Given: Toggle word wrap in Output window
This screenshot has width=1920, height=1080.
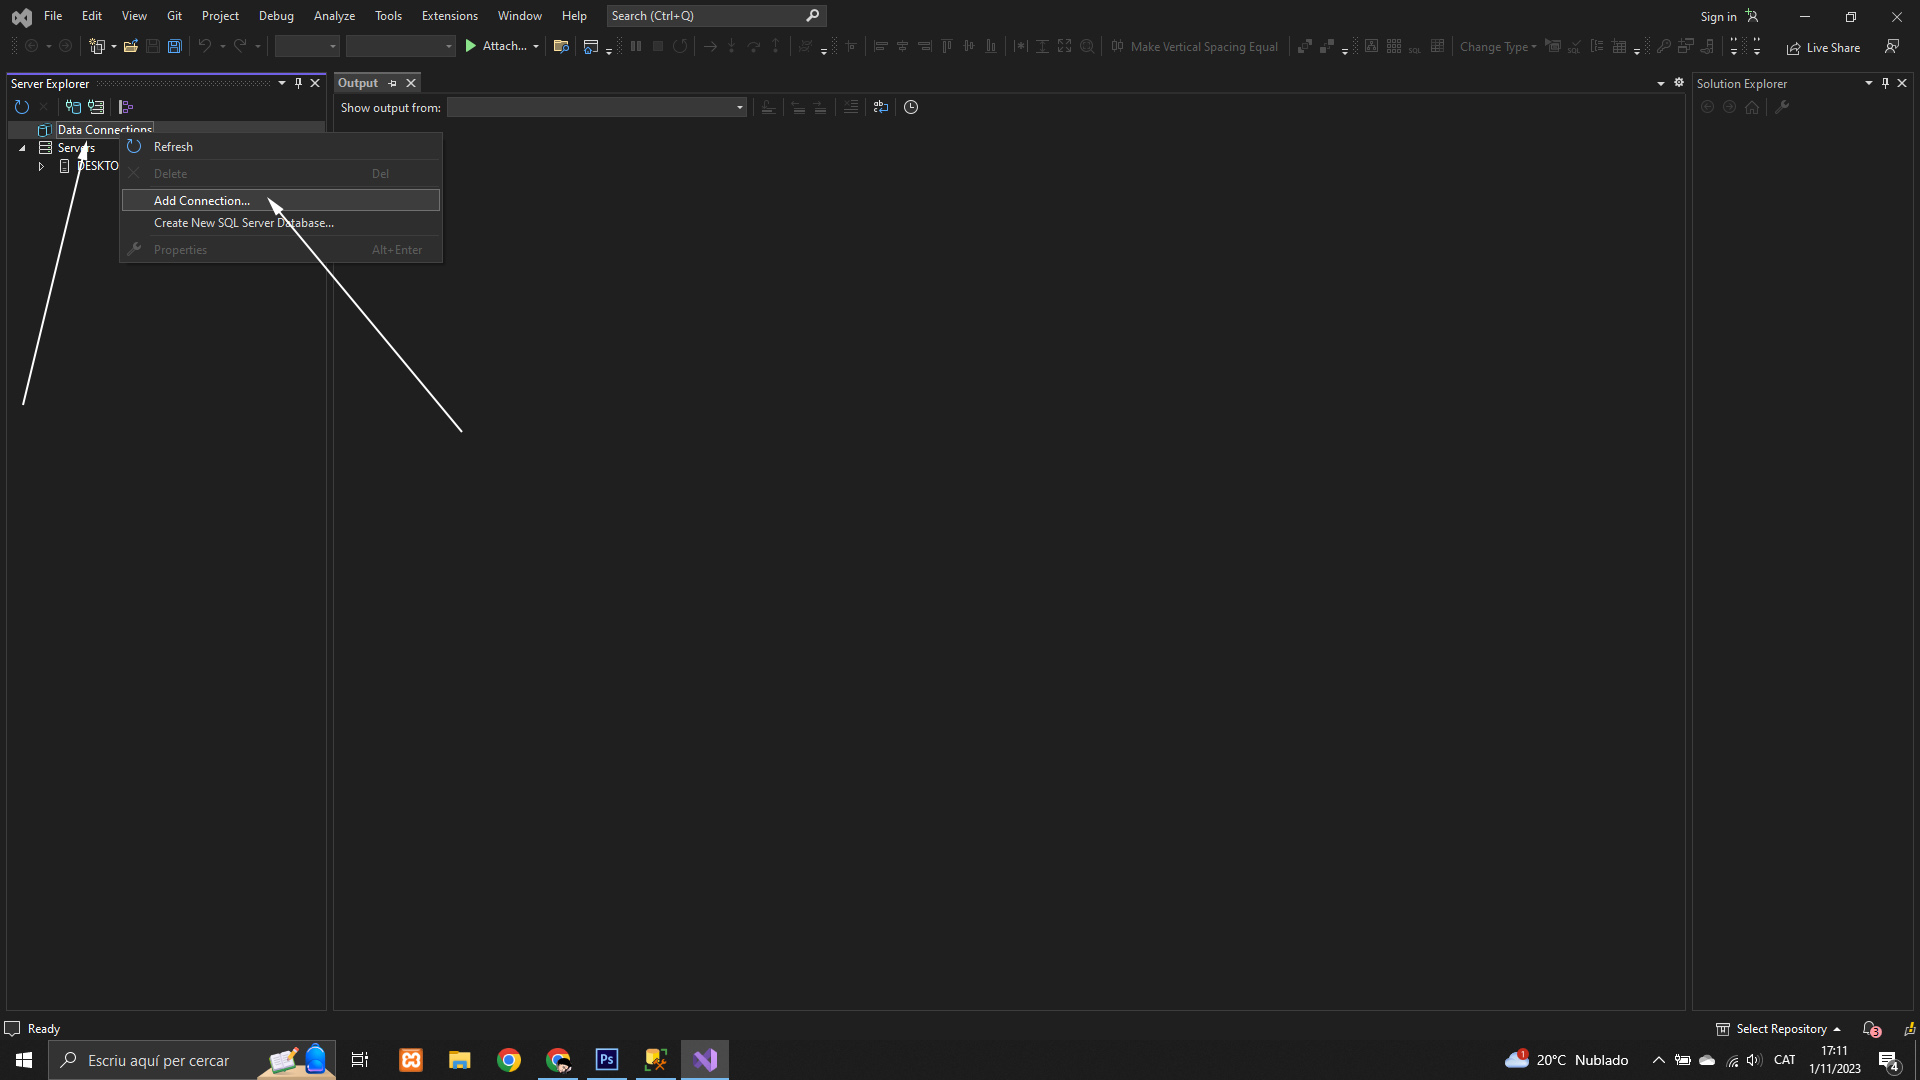Looking at the screenshot, I should click(x=880, y=107).
